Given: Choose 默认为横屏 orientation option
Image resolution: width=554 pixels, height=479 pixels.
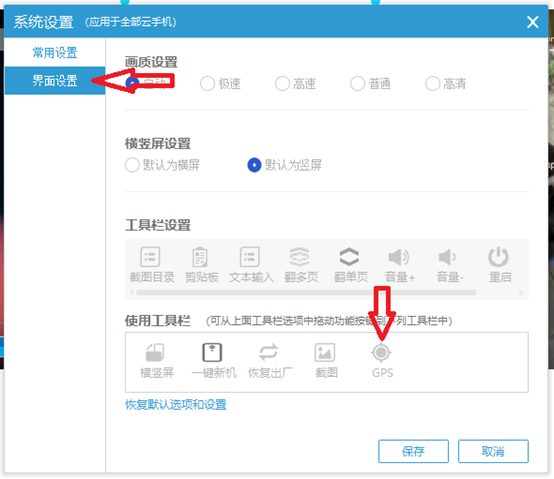Looking at the screenshot, I should click(x=132, y=165).
